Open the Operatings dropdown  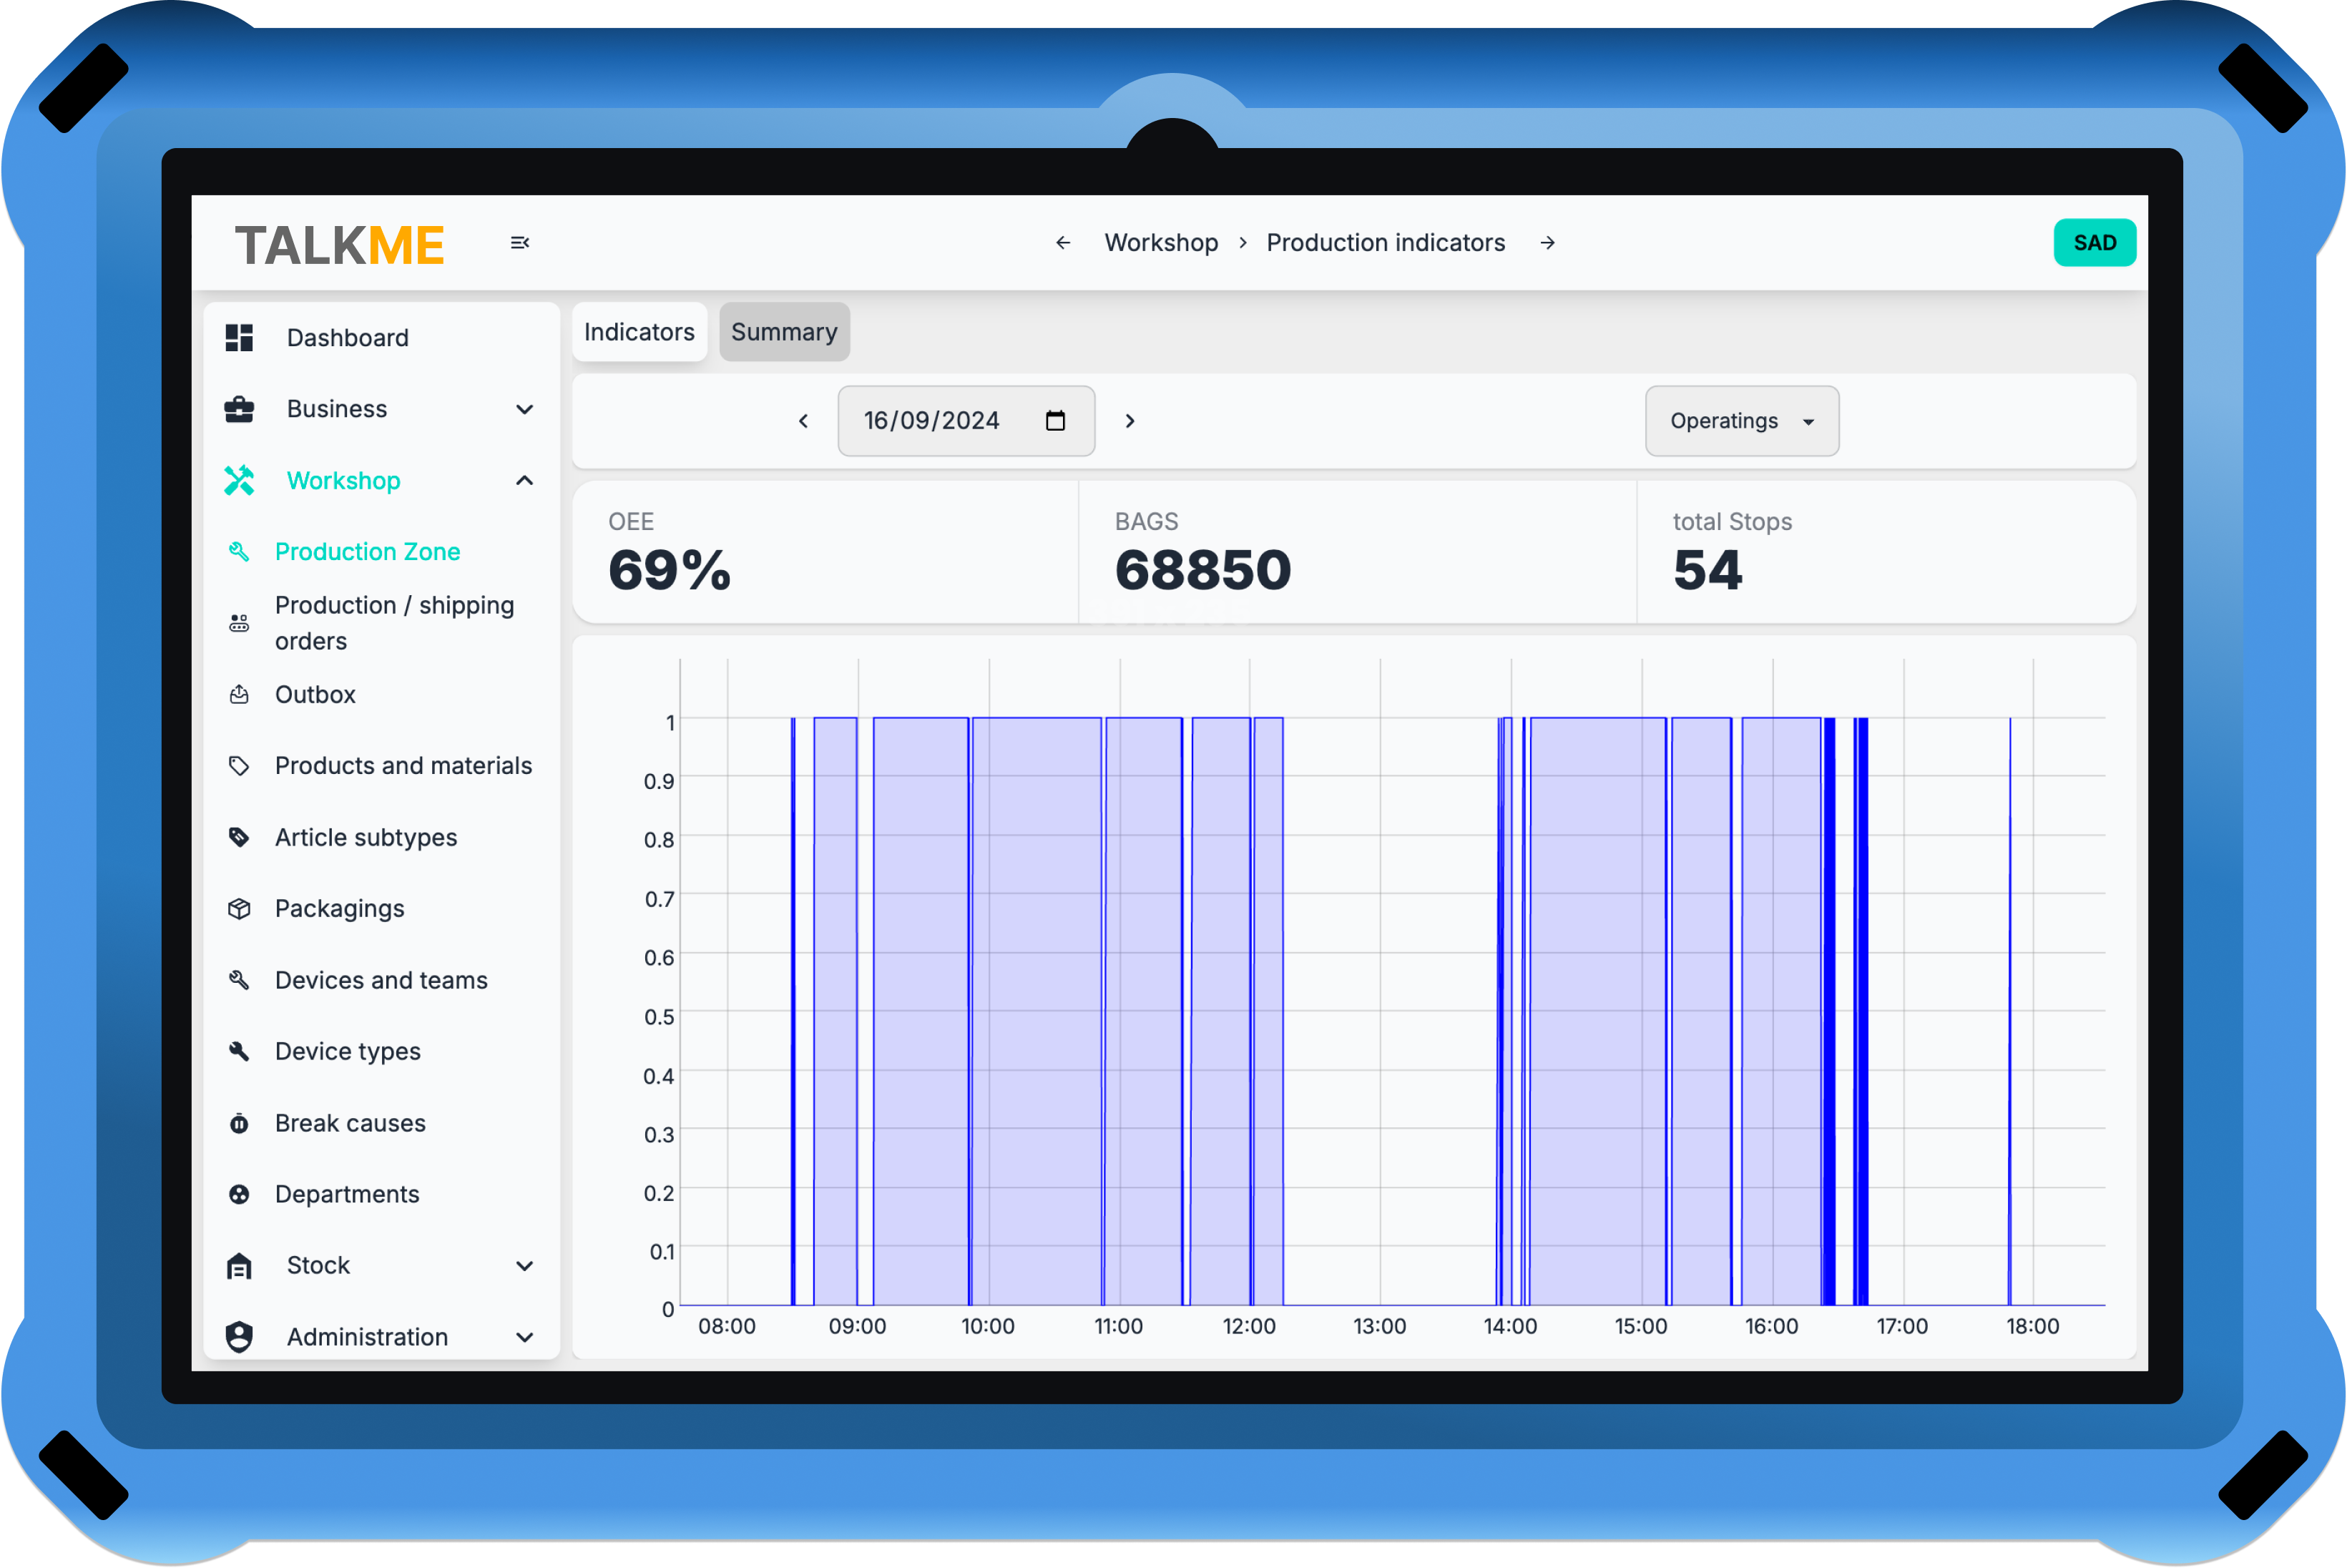tap(1741, 421)
